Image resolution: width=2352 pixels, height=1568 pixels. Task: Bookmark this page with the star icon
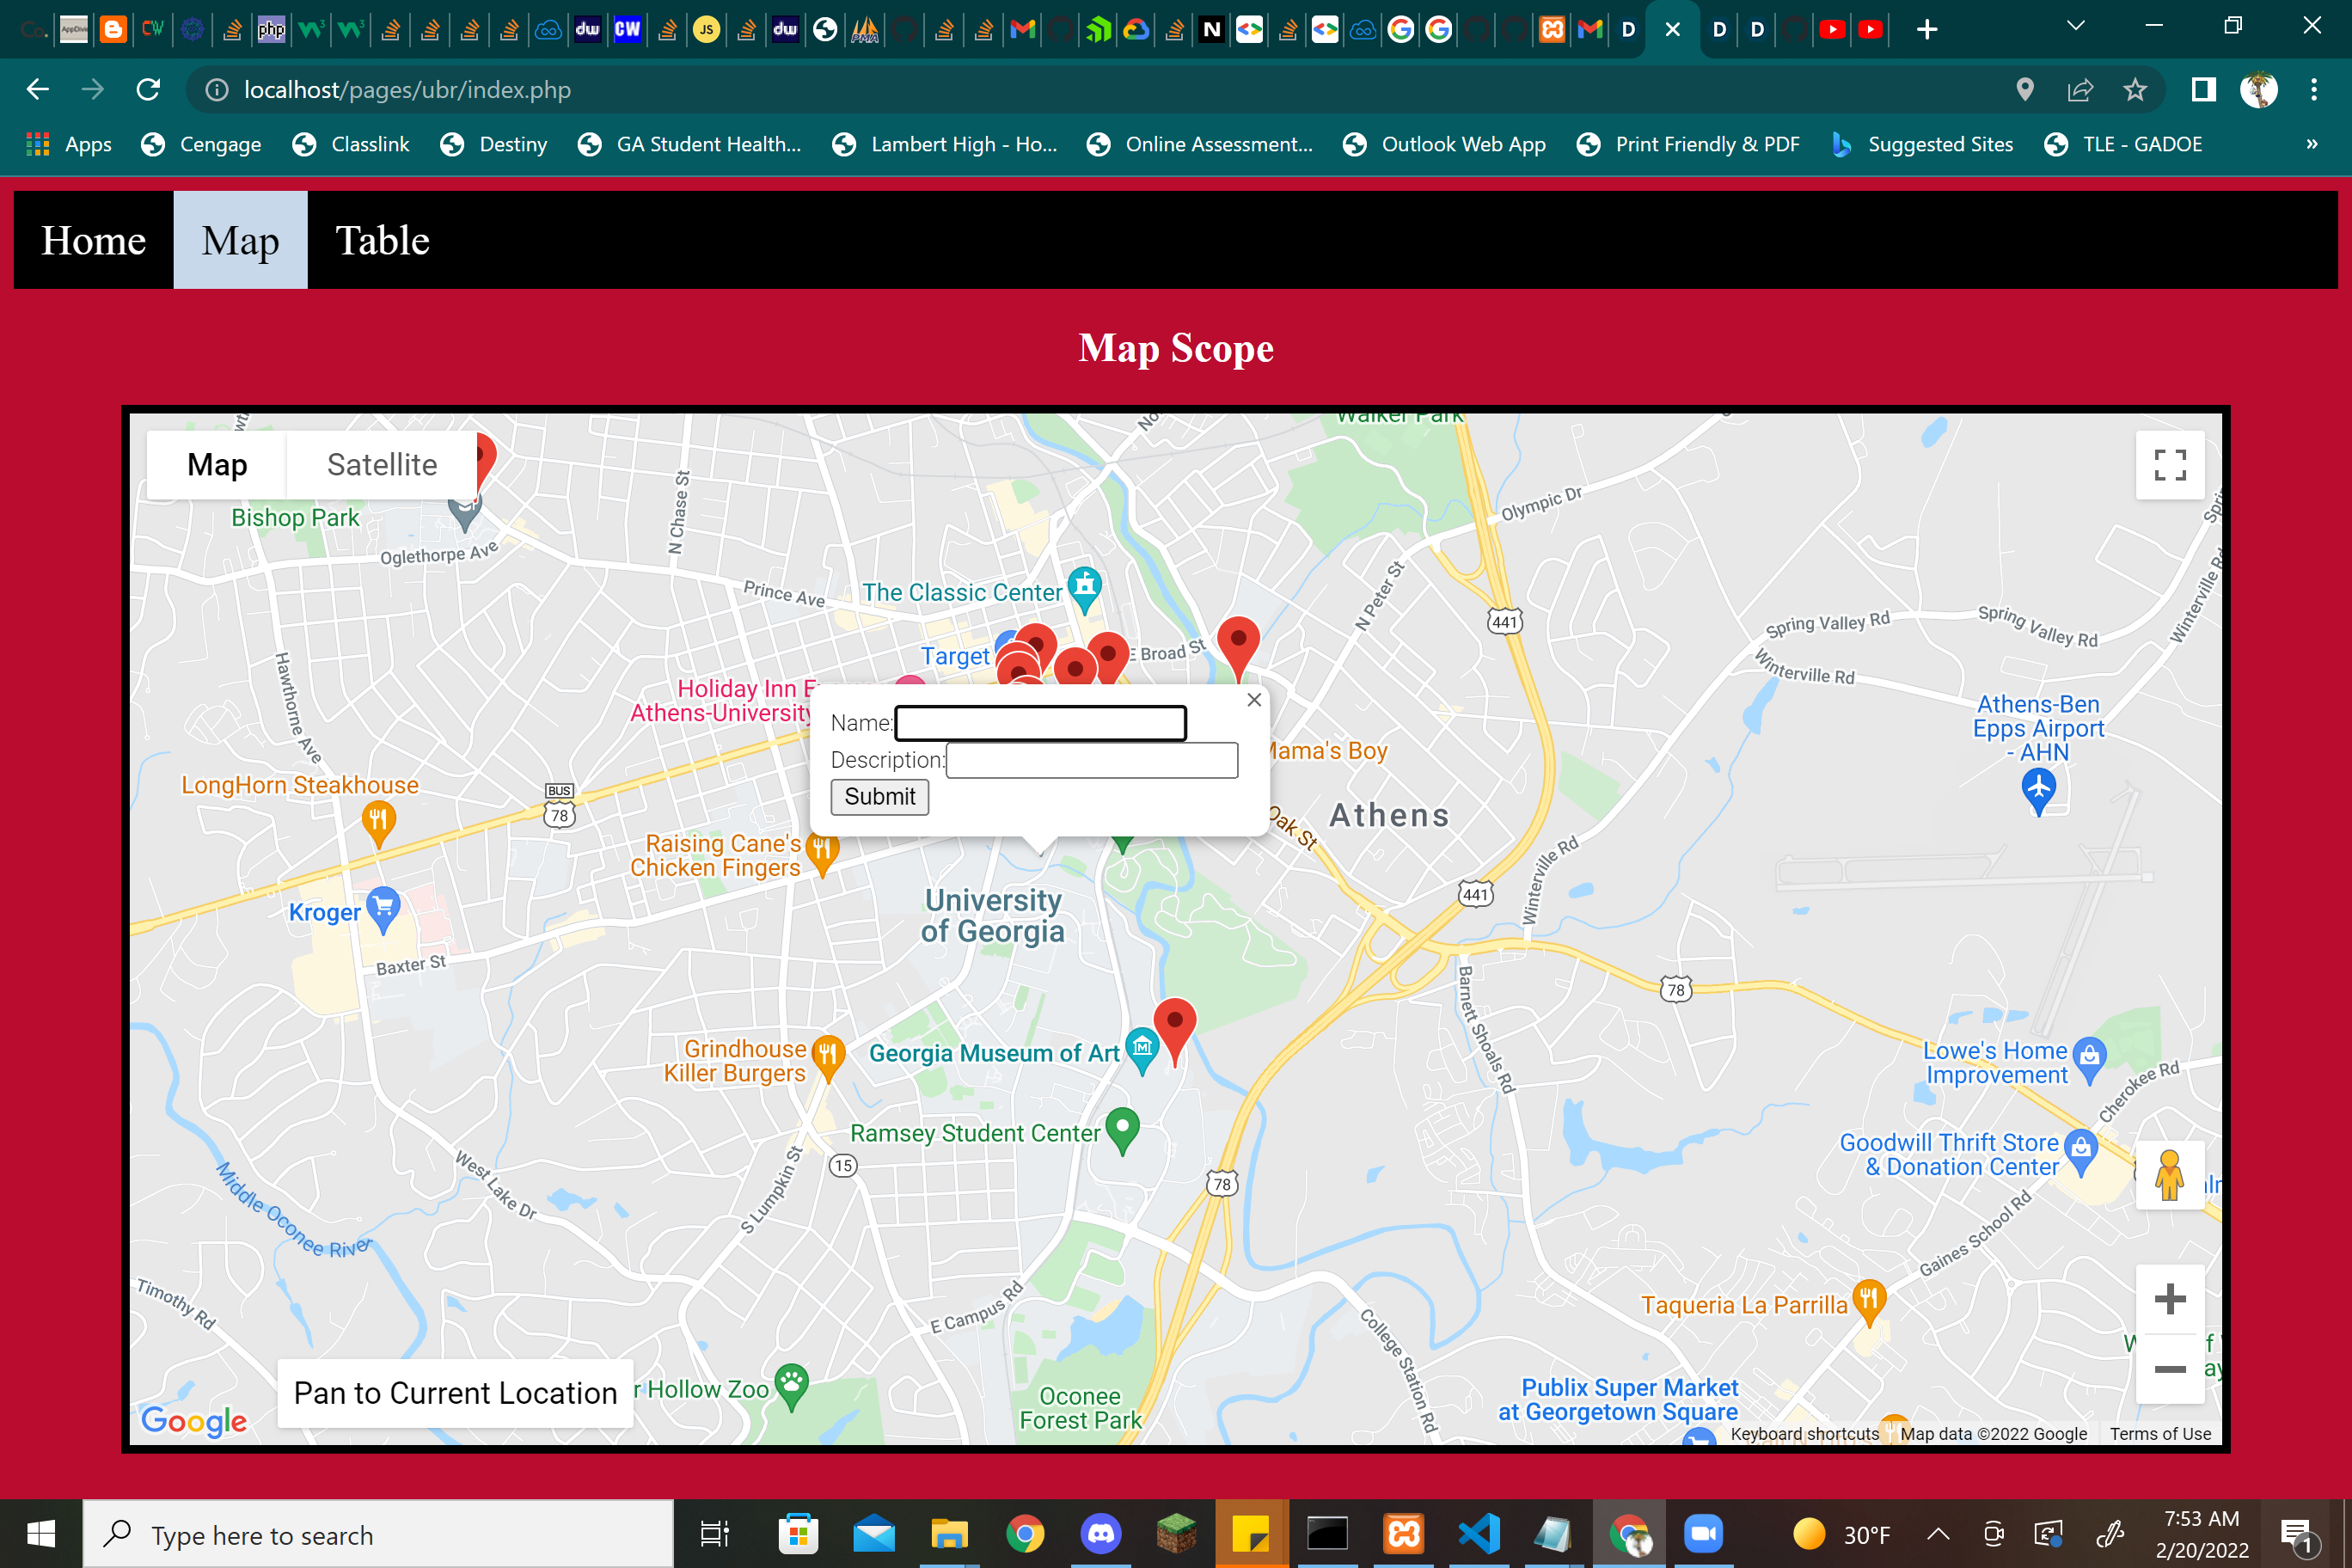coord(2134,90)
